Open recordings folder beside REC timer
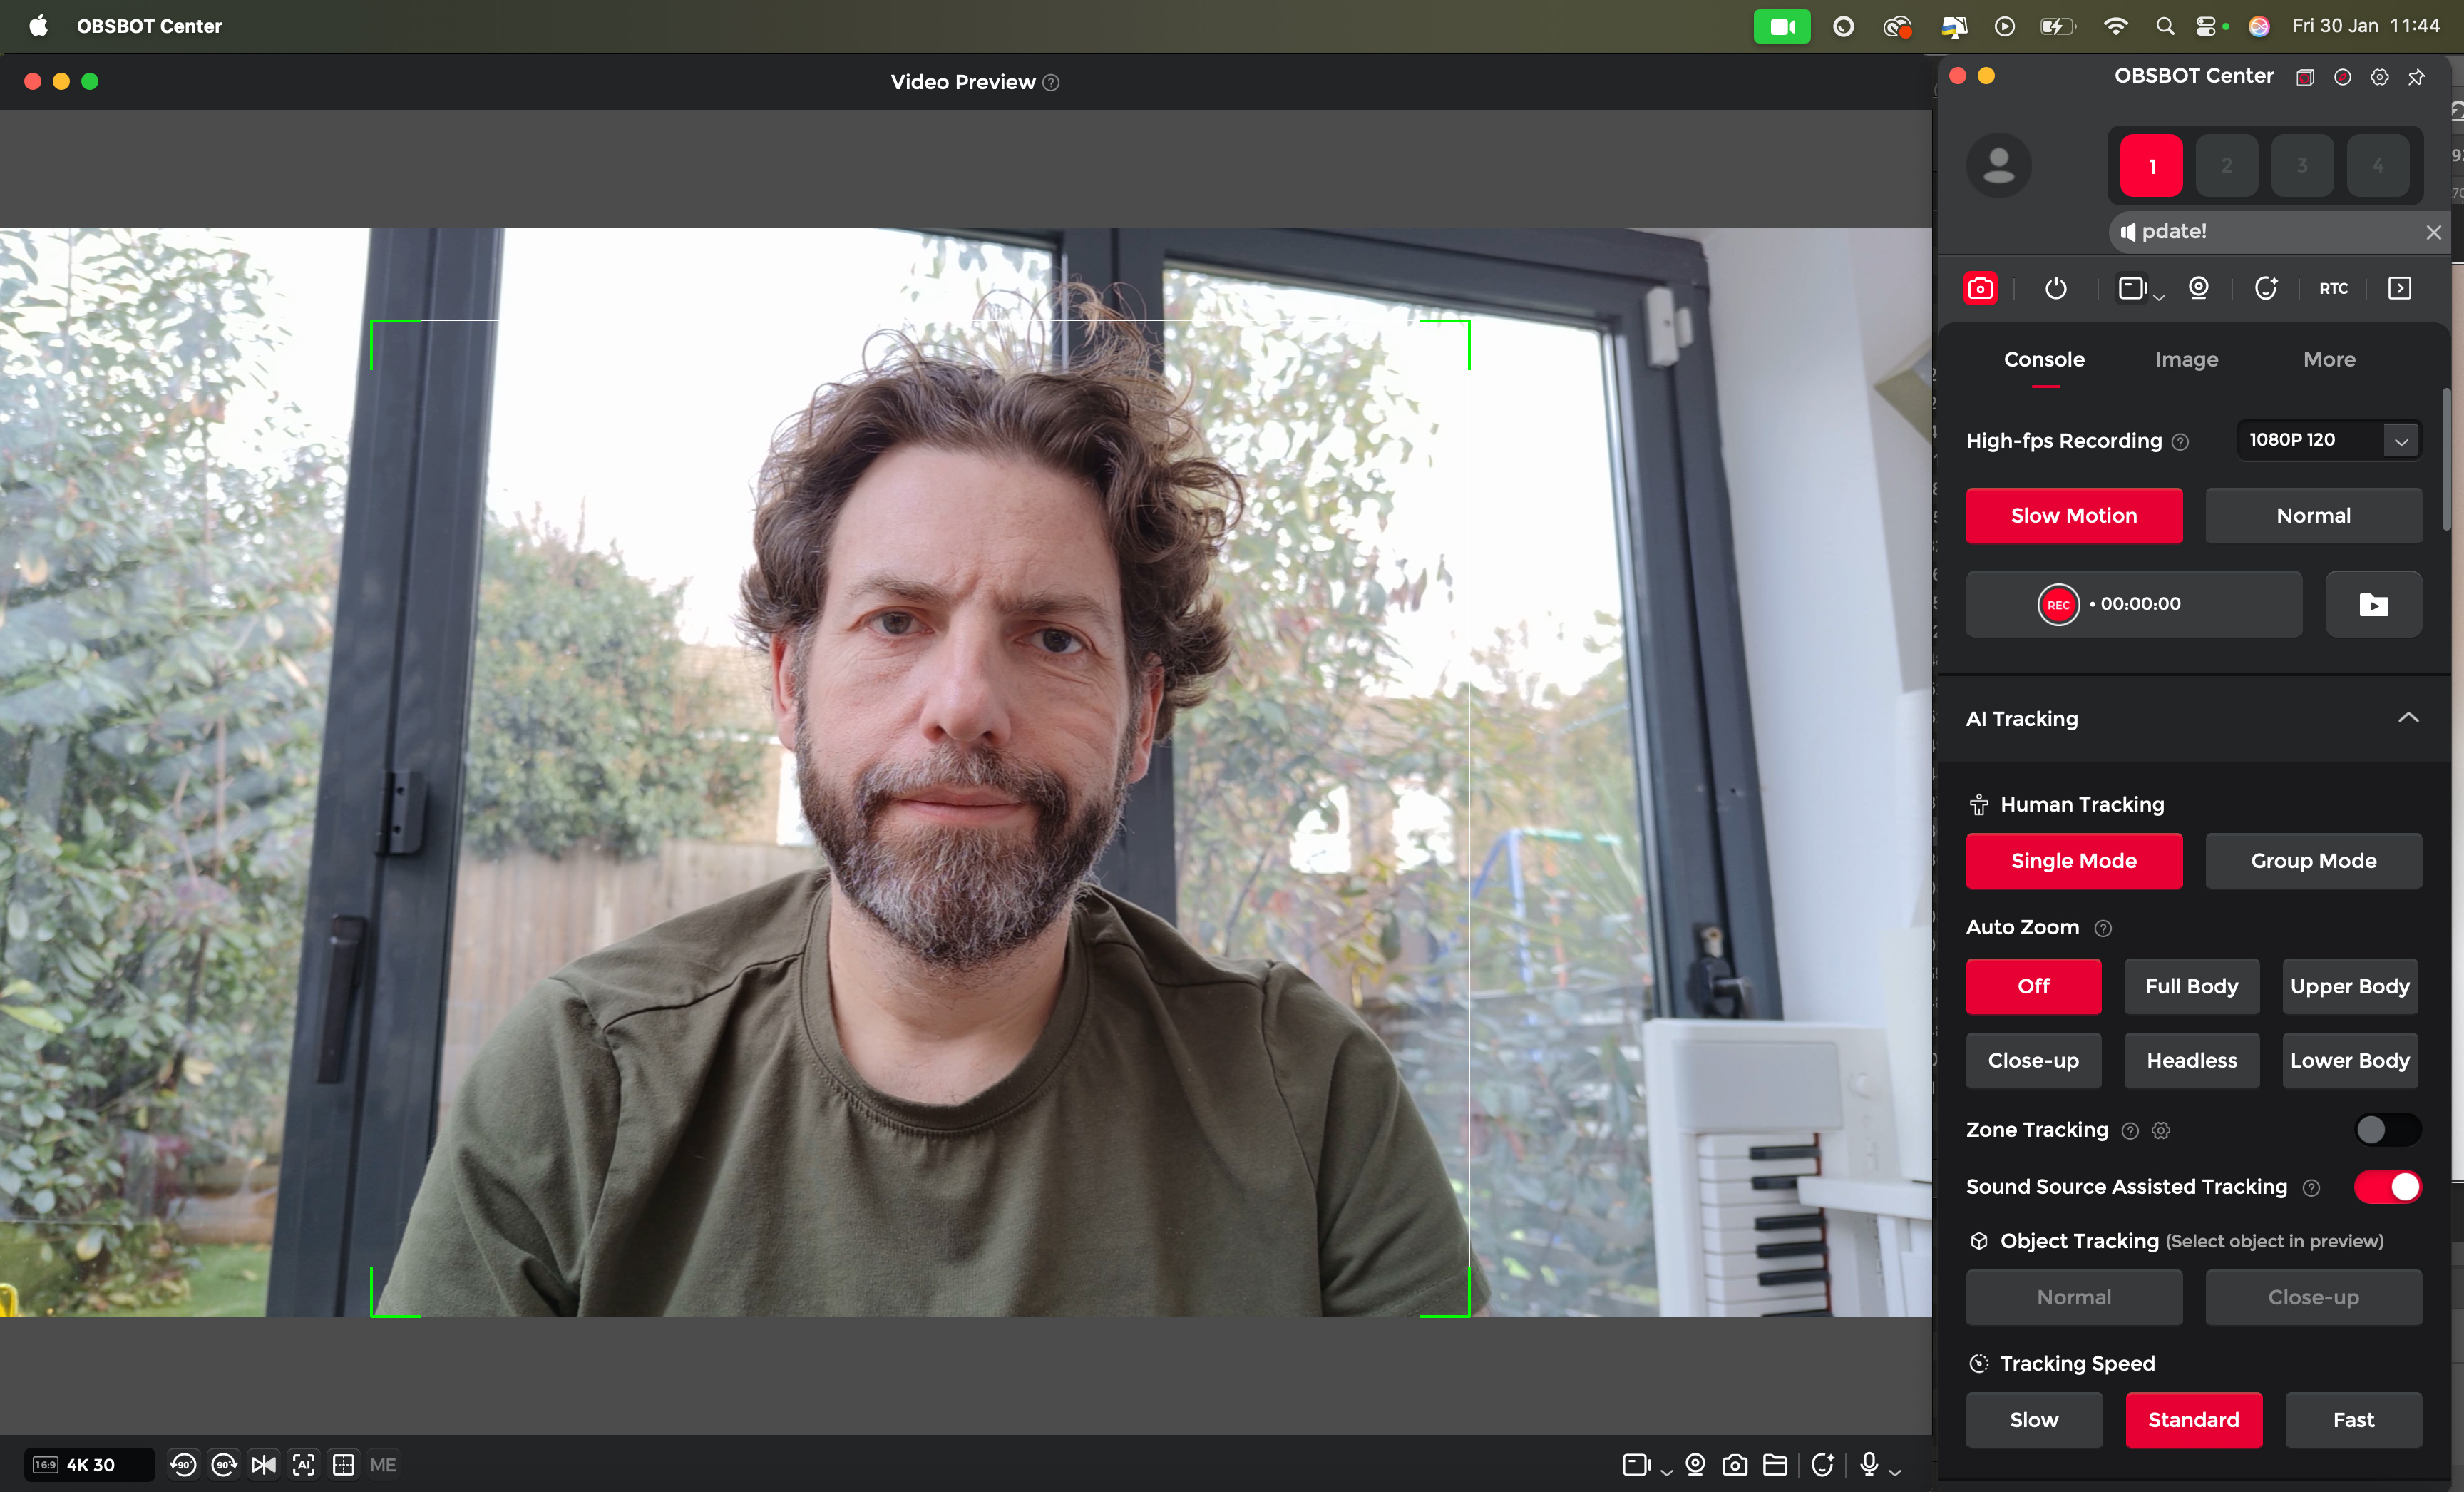 click(2373, 604)
